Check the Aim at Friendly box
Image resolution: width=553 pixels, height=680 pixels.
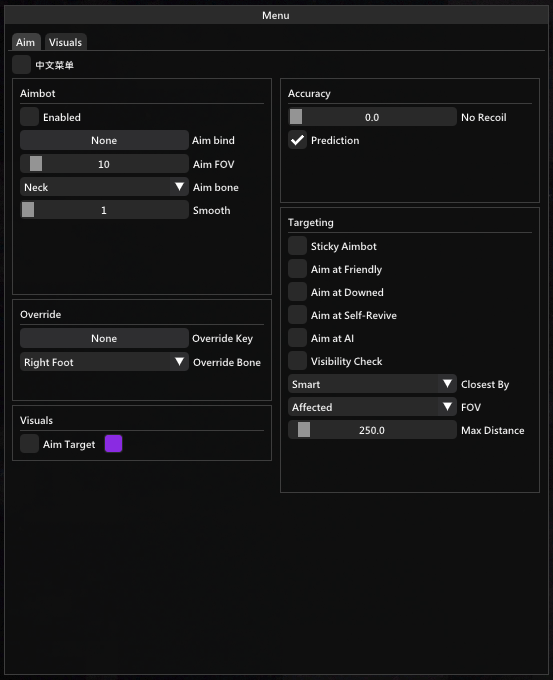point(298,269)
